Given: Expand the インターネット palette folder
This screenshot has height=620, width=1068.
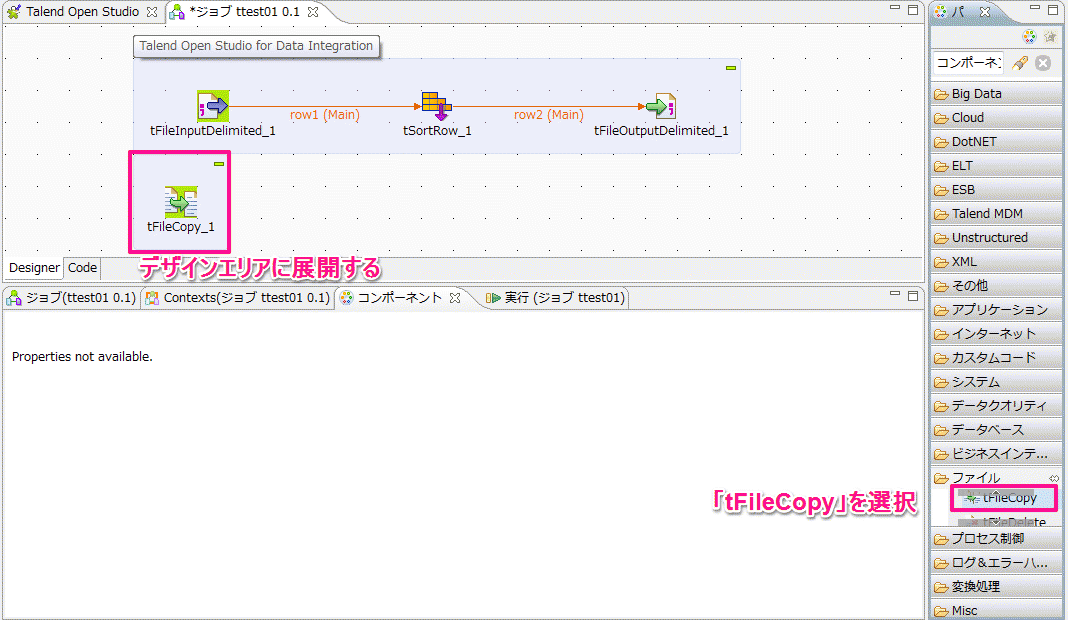Looking at the screenshot, I should pos(996,334).
